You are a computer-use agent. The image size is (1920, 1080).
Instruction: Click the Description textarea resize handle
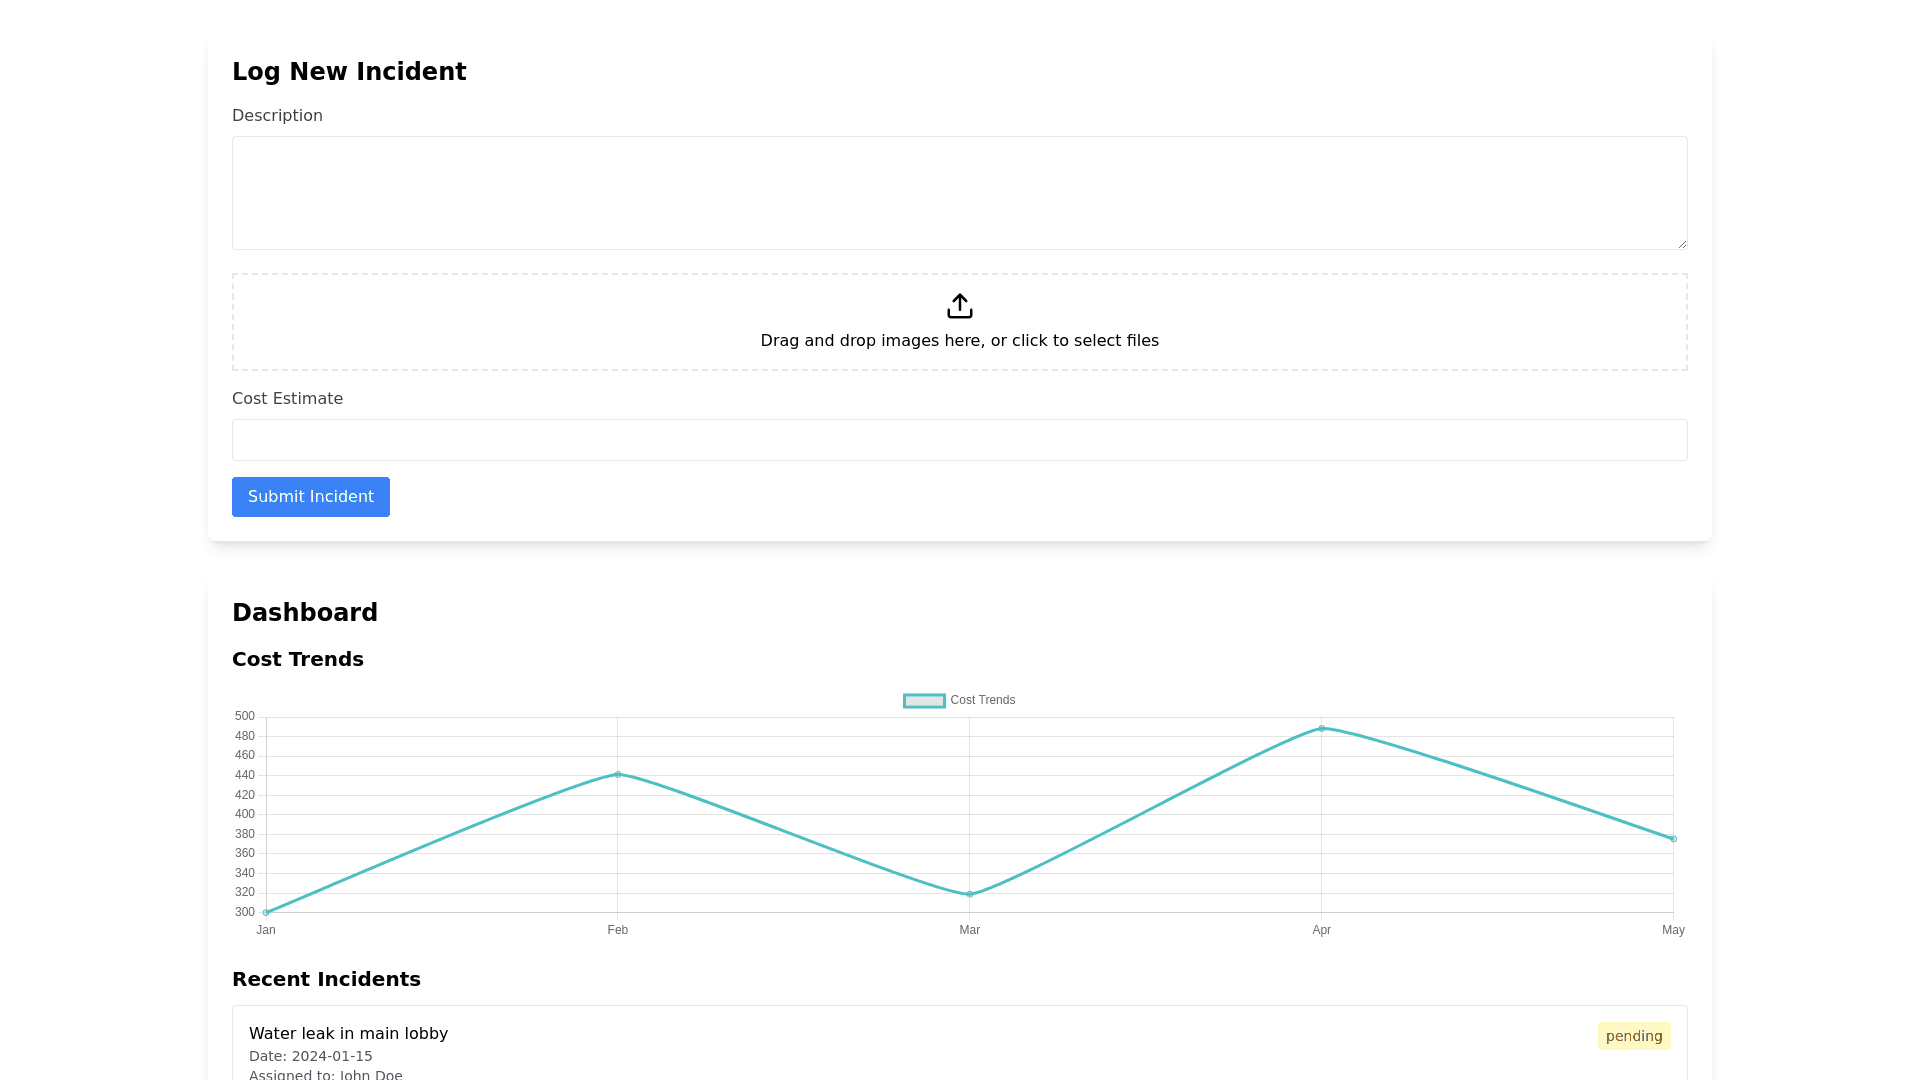pos(1682,244)
